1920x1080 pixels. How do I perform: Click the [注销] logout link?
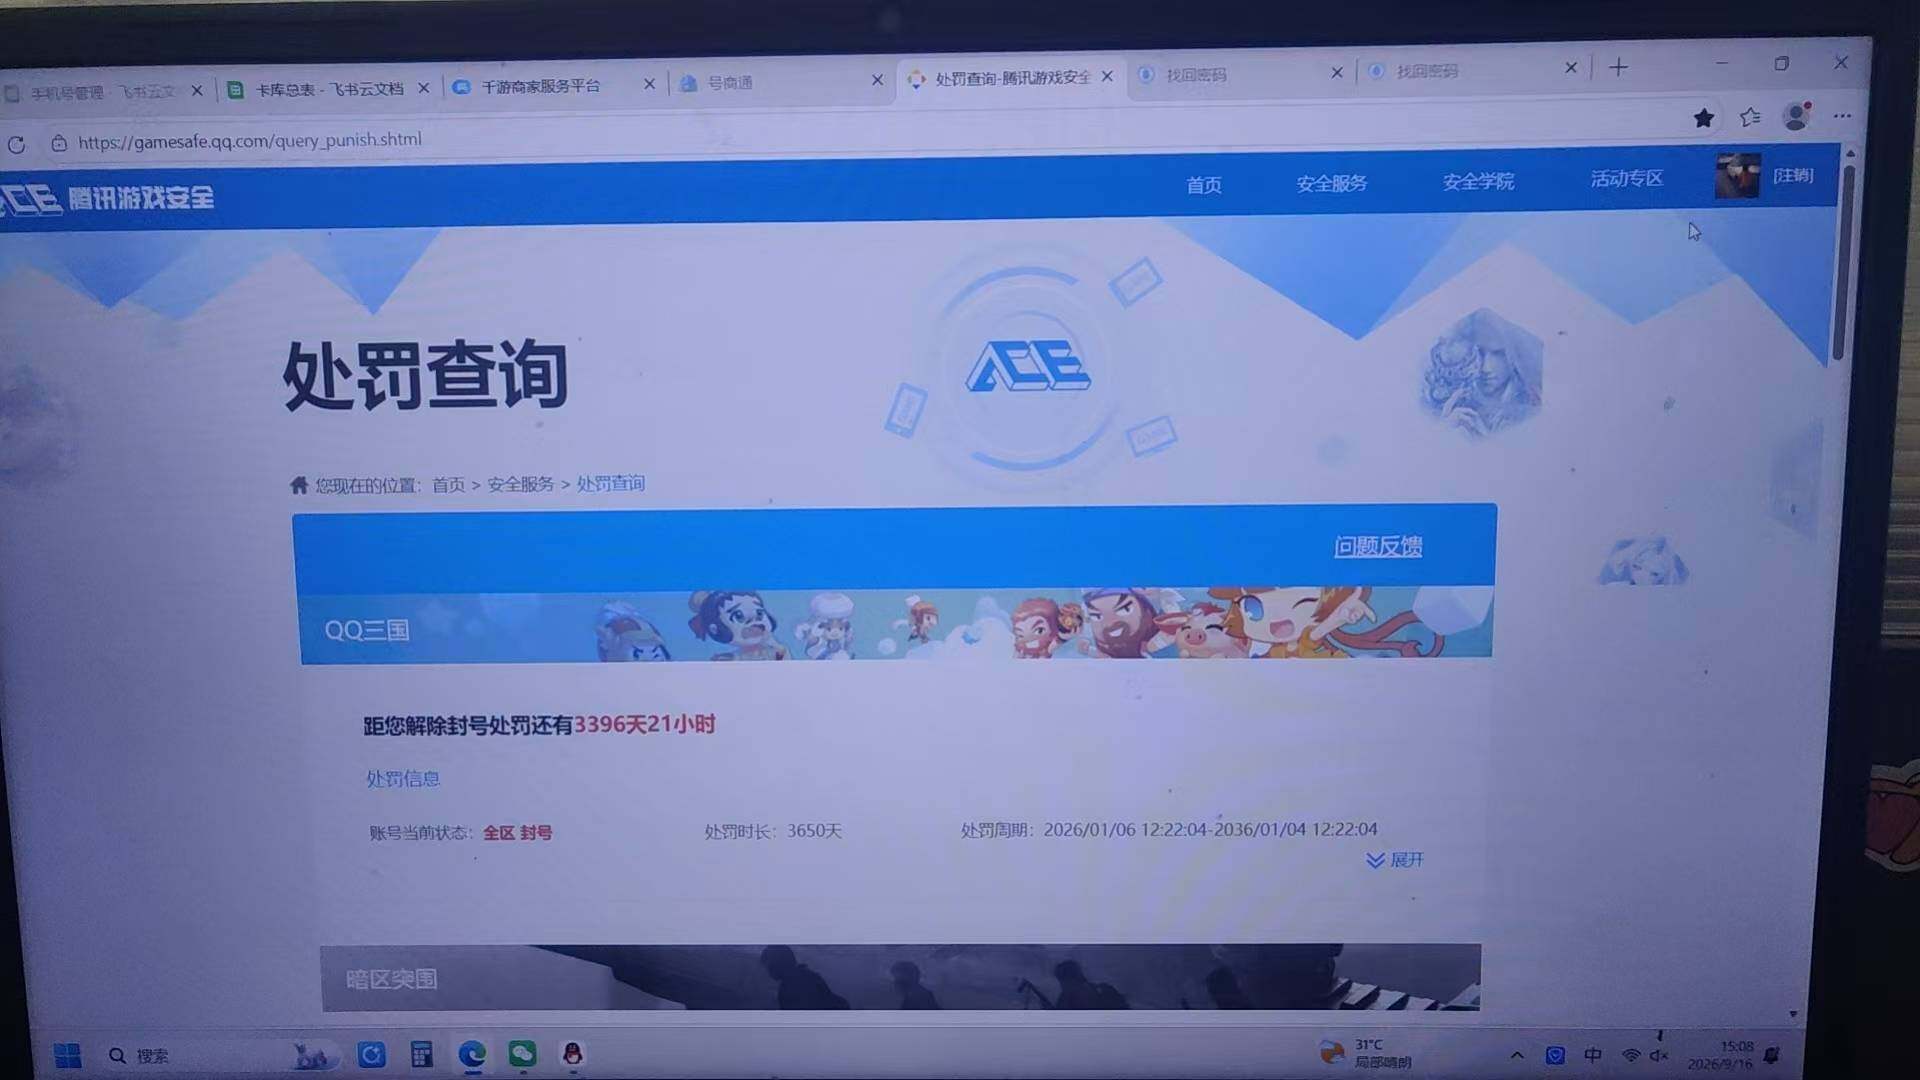coord(1793,175)
